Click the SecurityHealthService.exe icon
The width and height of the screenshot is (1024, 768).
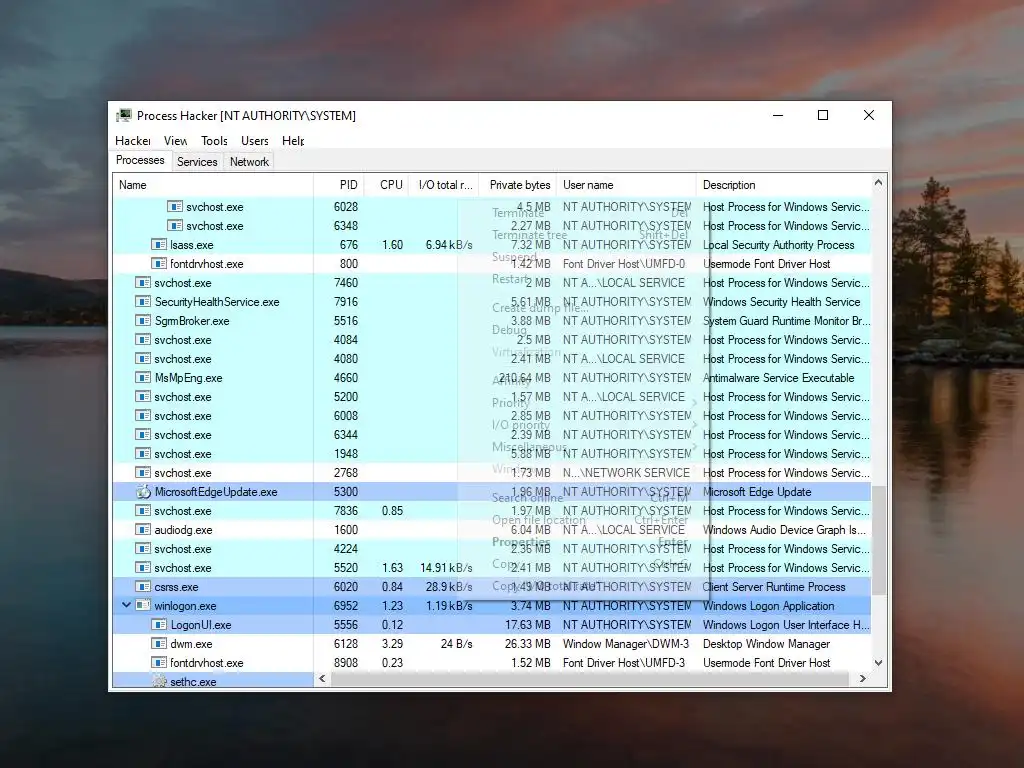143,302
